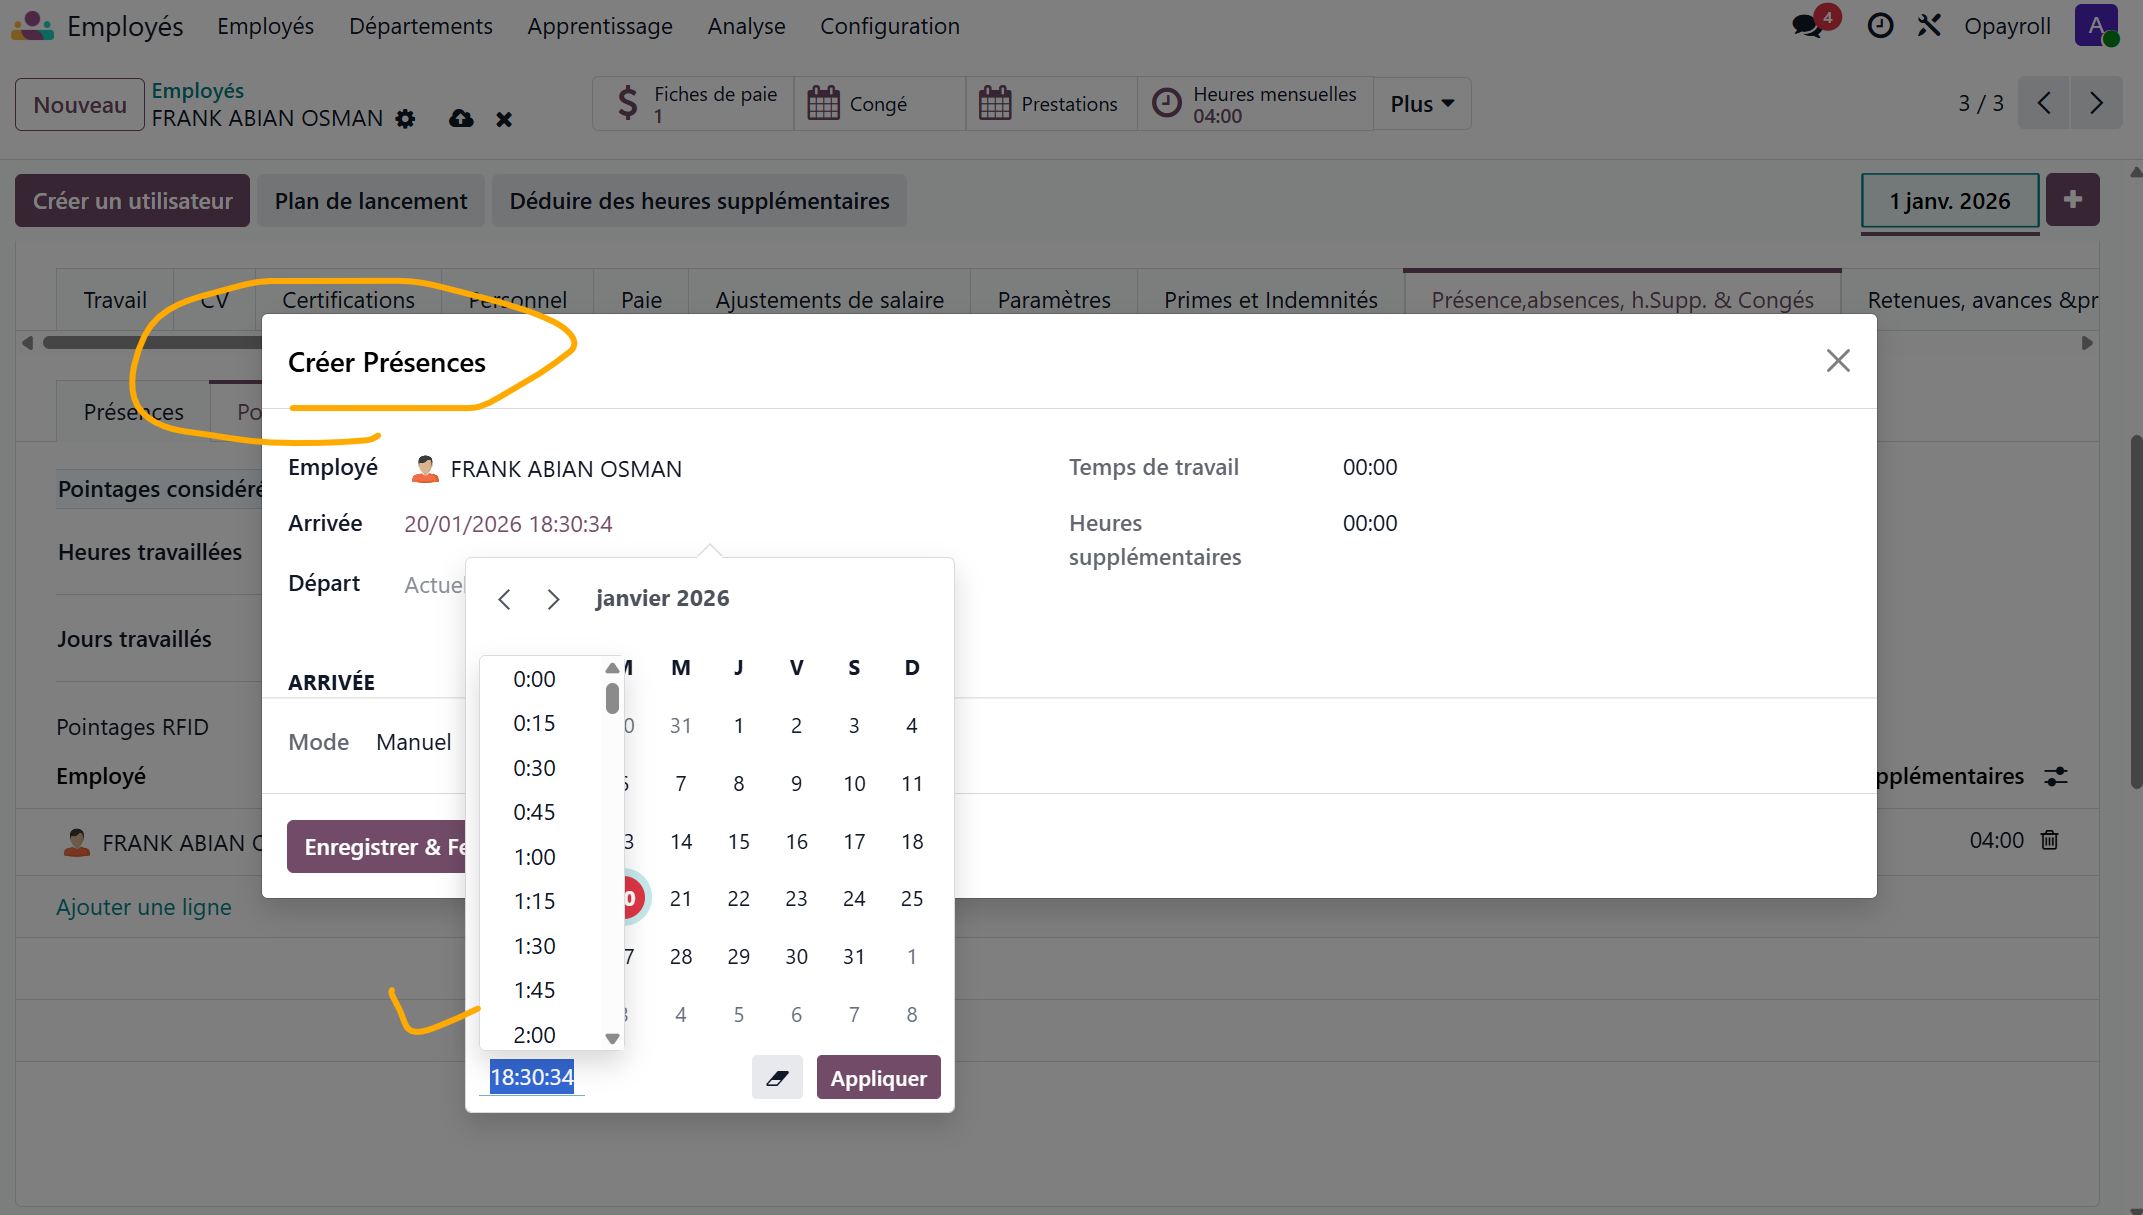This screenshot has height=1215, width=2143.
Task: Expand the Plus dropdown
Action: coord(1421,104)
